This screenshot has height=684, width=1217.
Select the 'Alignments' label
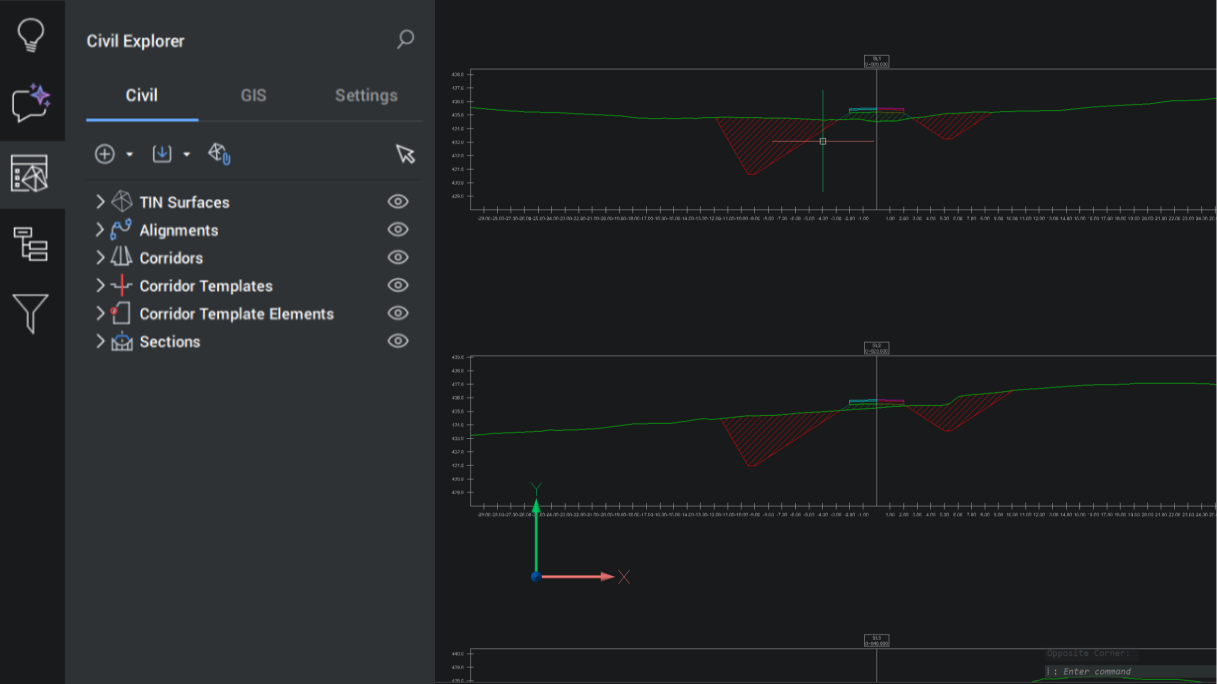point(179,230)
